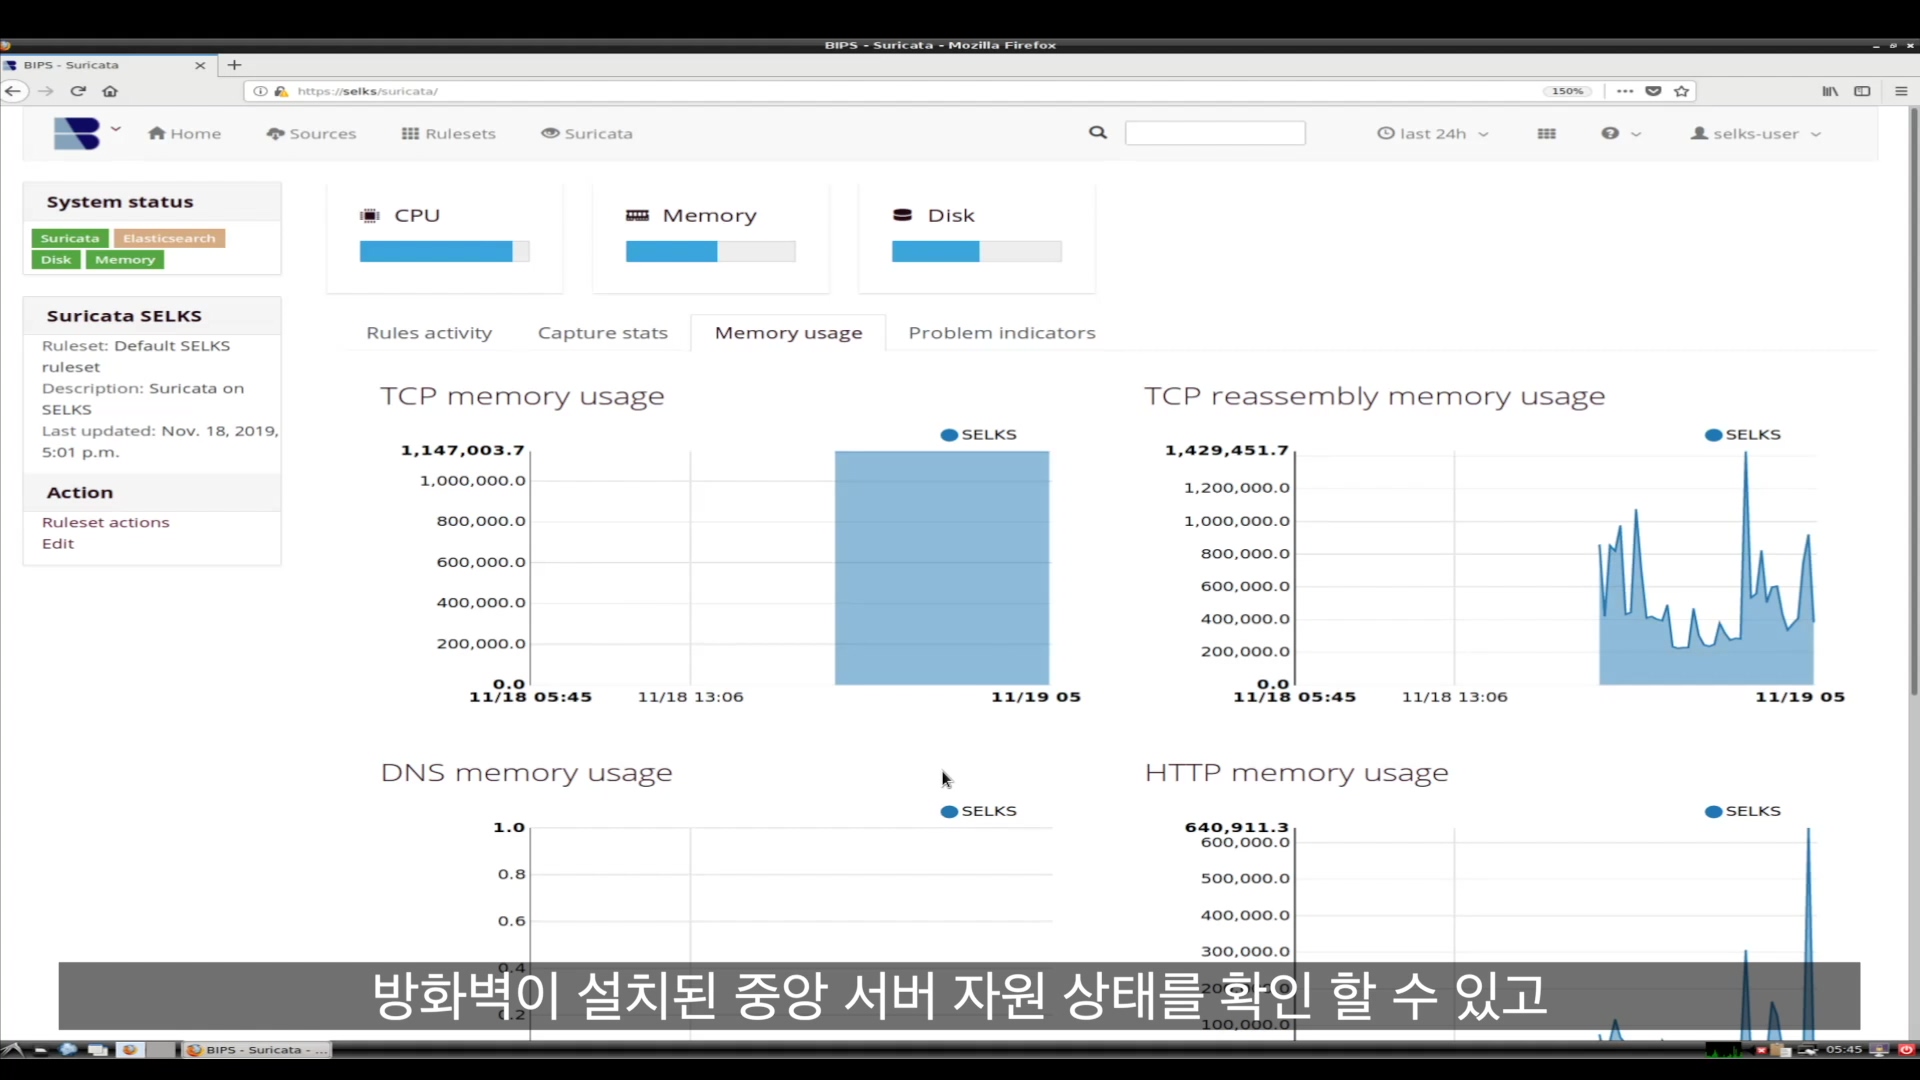The width and height of the screenshot is (1920, 1080).
Task: Click the CPU usage progress bar
Action: click(444, 252)
